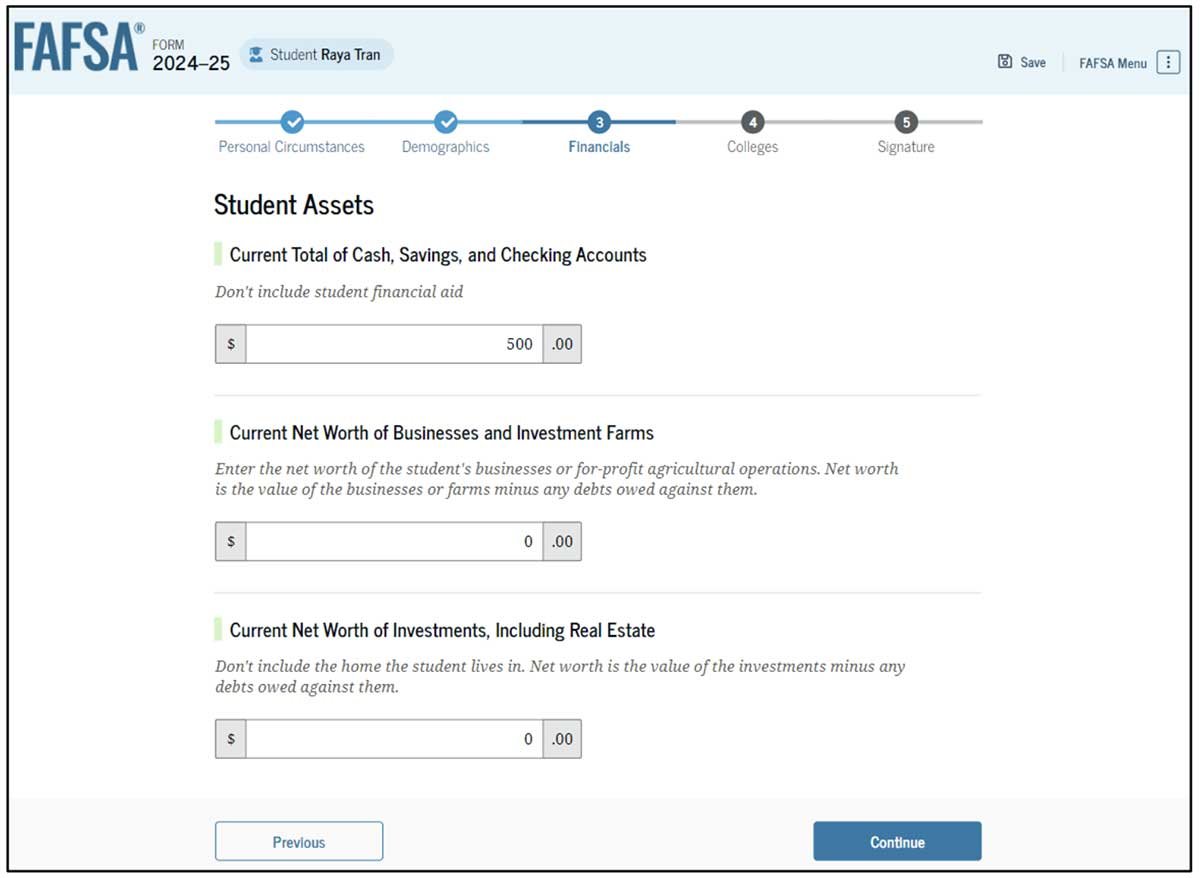Click the Student Assets heading

click(294, 205)
